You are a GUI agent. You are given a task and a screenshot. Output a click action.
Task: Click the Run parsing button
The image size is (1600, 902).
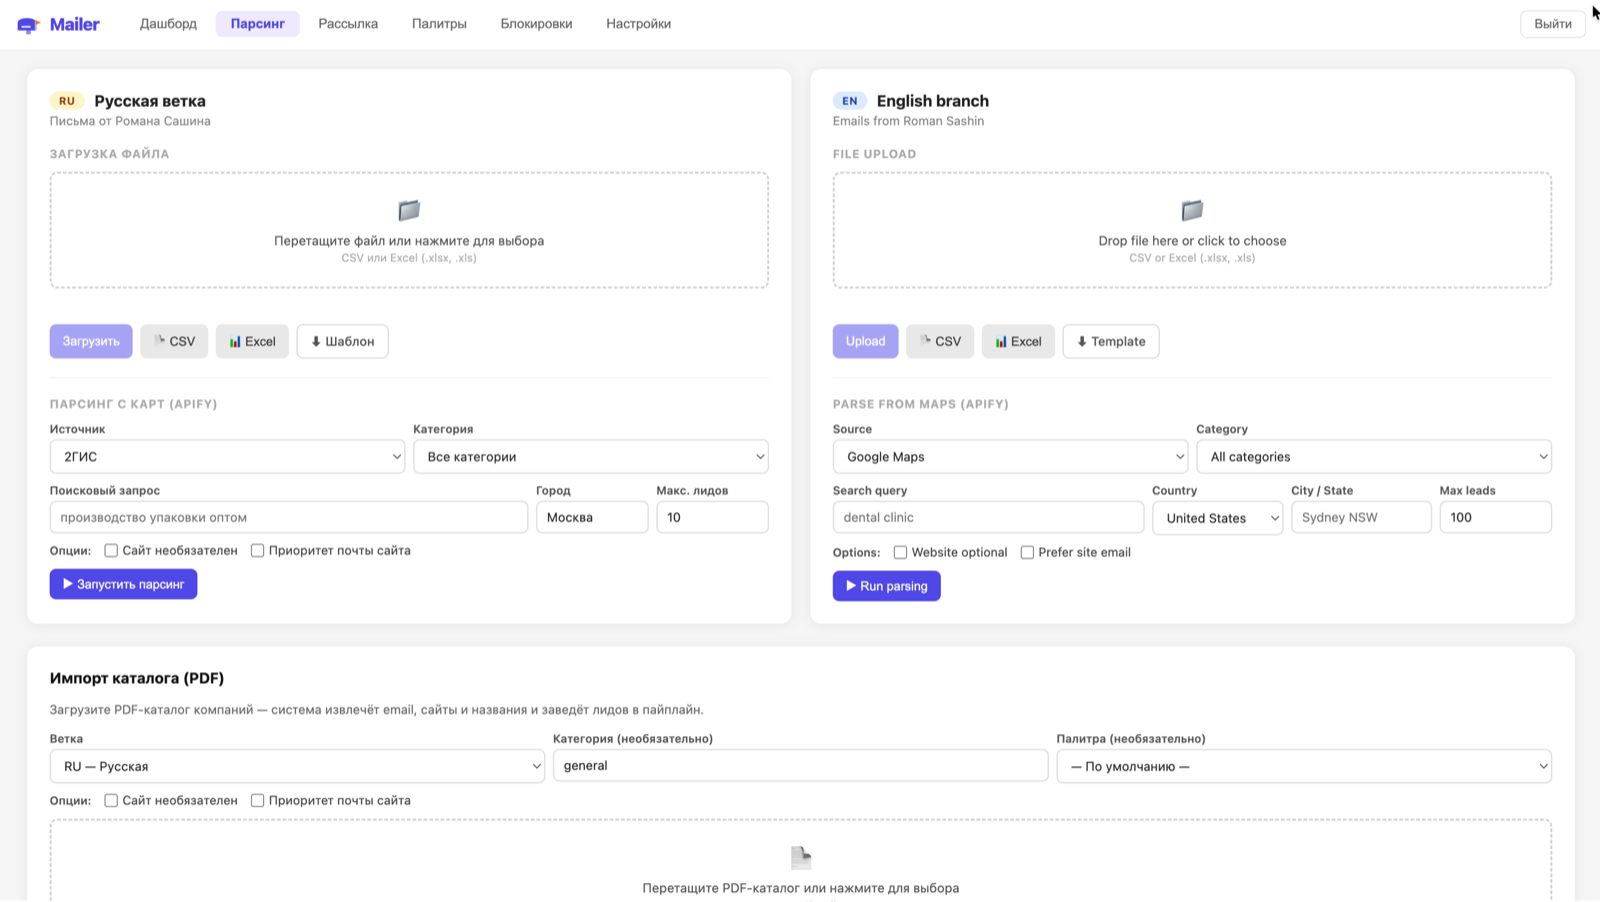click(x=886, y=586)
